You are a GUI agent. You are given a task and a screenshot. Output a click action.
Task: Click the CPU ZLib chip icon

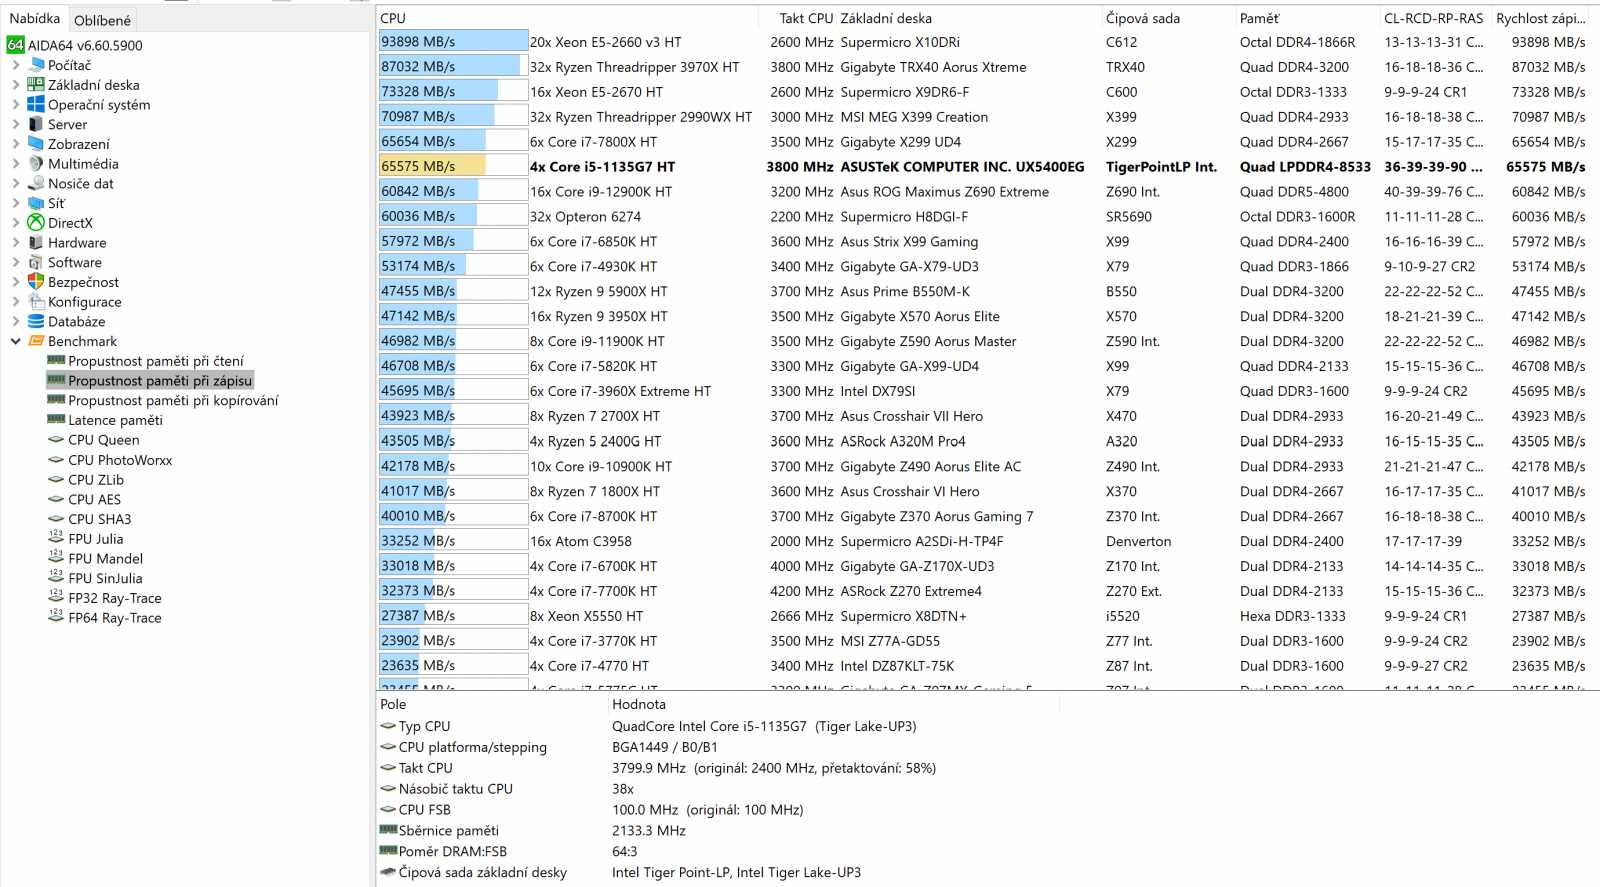pyautogui.click(x=56, y=479)
